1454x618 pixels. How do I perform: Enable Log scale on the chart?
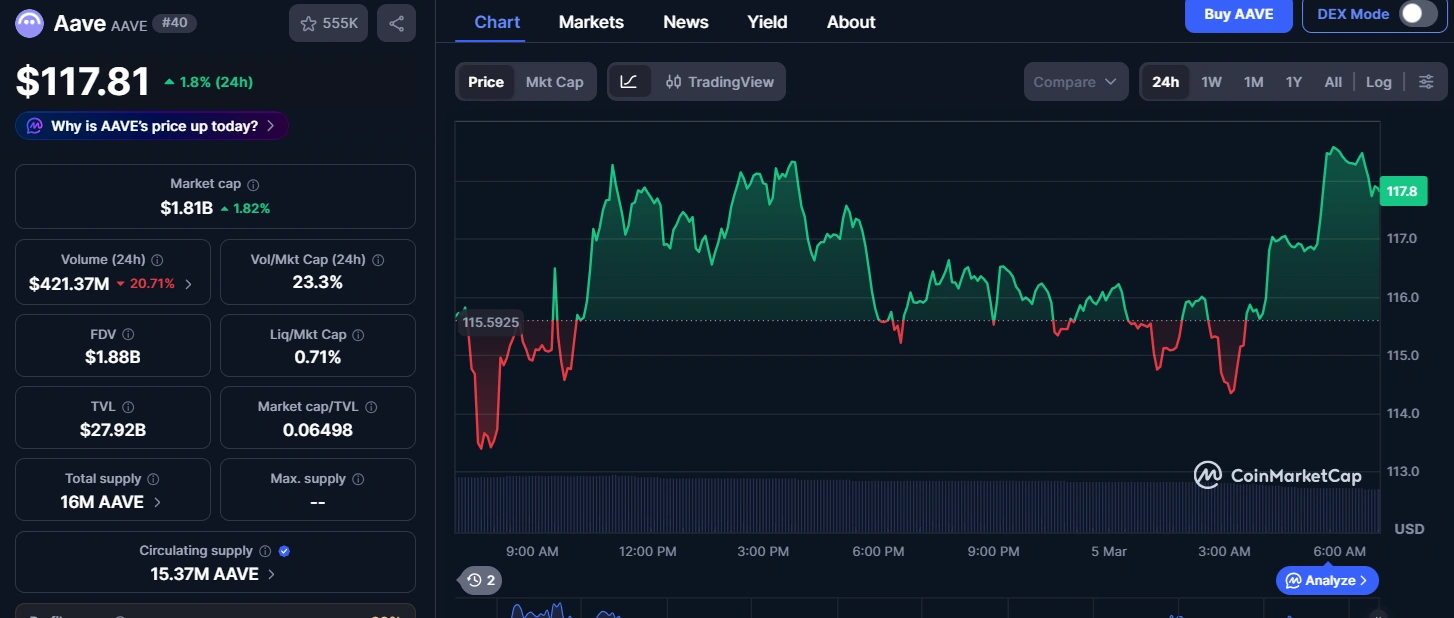click(x=1378, y=81)
